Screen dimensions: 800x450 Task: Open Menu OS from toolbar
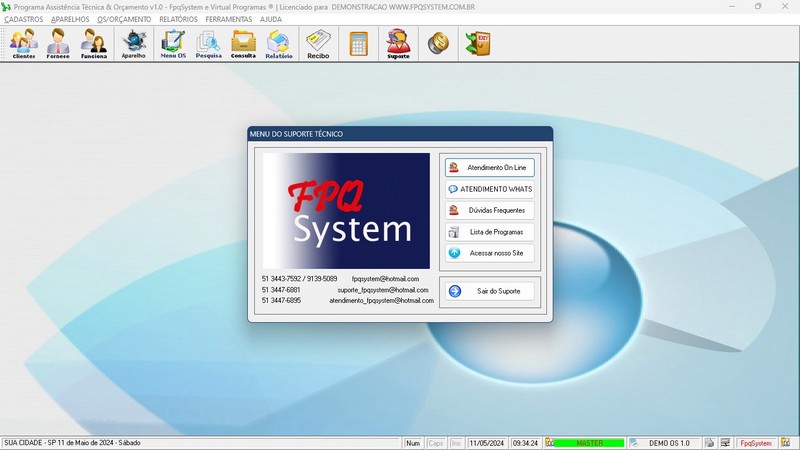click(173, 44)
